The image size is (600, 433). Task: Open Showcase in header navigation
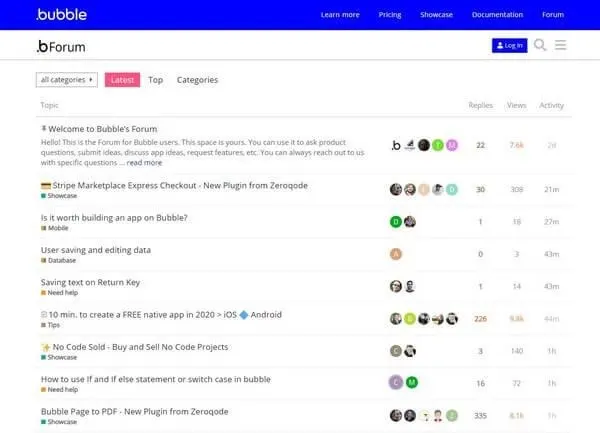pos(436,15)
